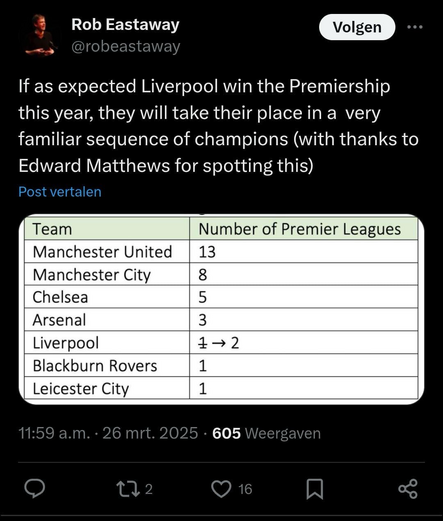Viewport: 443px width, 521px height.
Task: Bookmark this post
Action: point(315,489)
